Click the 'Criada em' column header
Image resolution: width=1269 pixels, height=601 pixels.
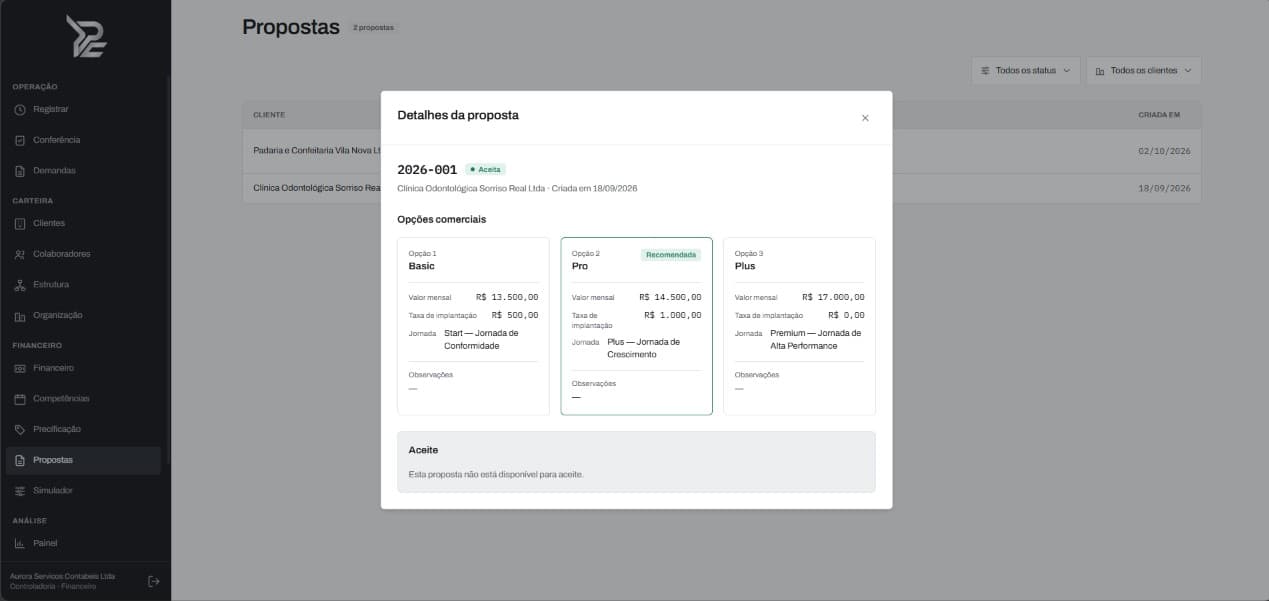coord(1159,115)
